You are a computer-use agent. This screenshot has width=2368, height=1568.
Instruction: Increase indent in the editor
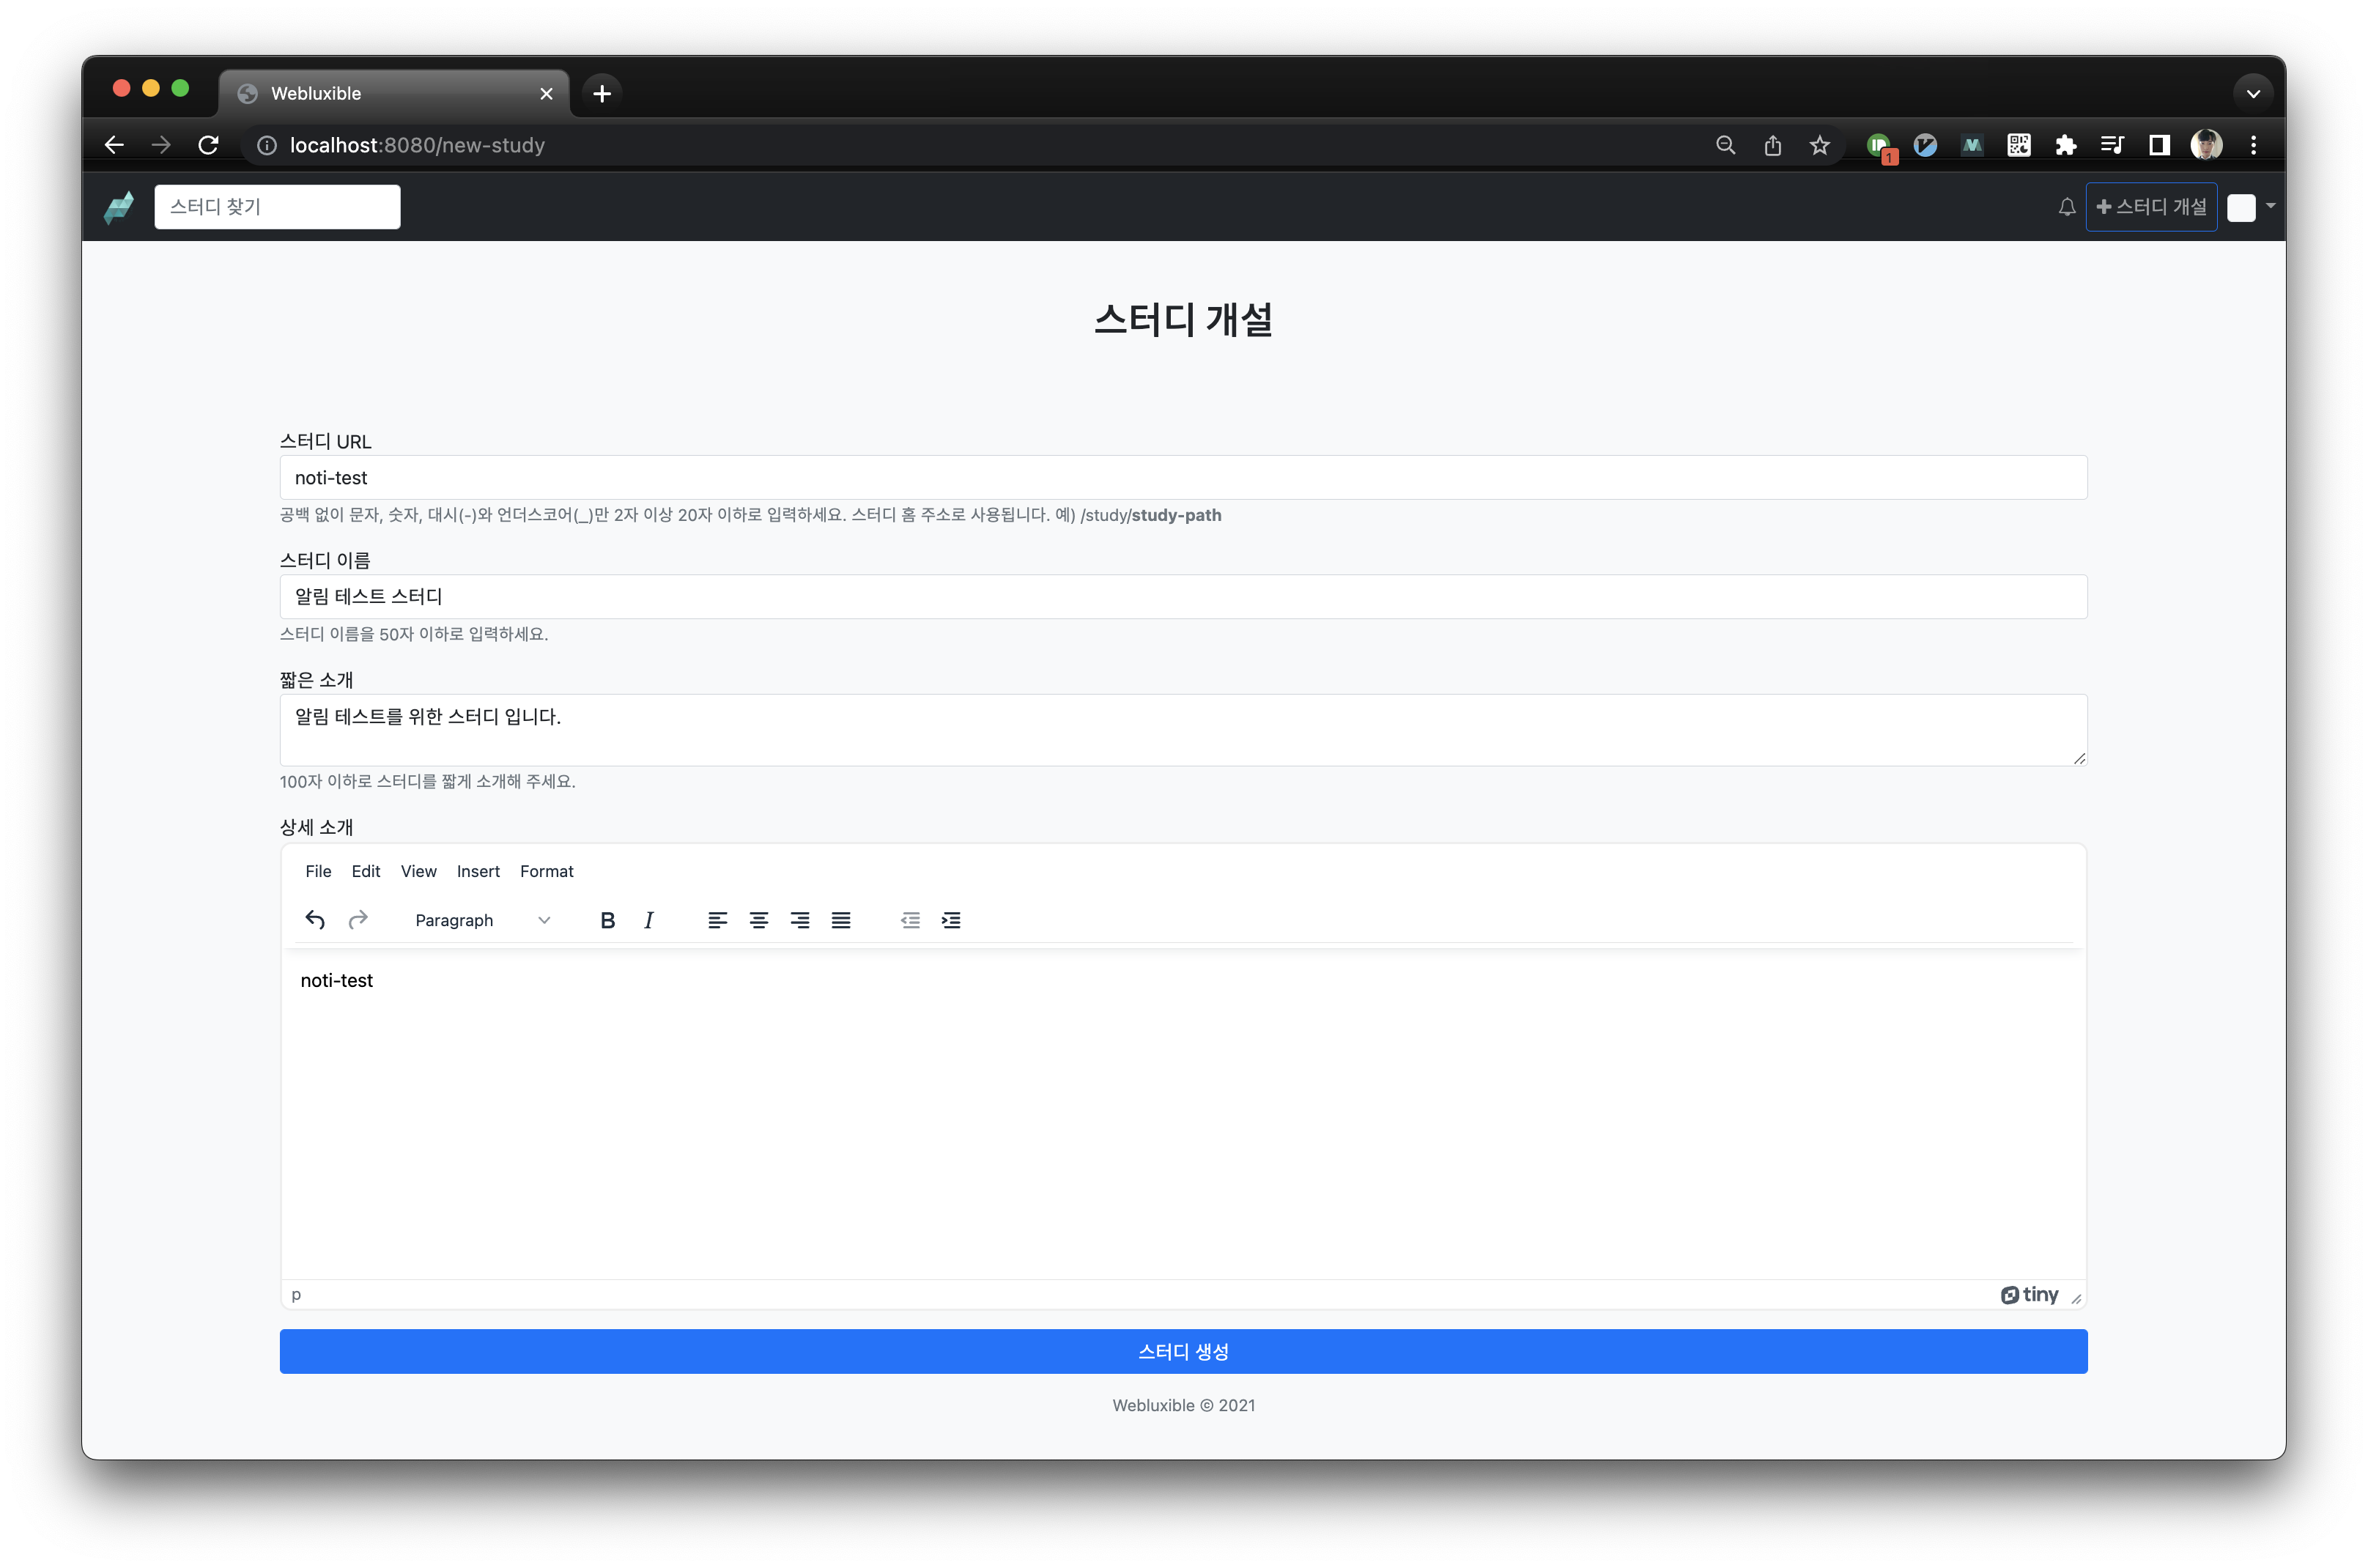(x=951, y=920)
